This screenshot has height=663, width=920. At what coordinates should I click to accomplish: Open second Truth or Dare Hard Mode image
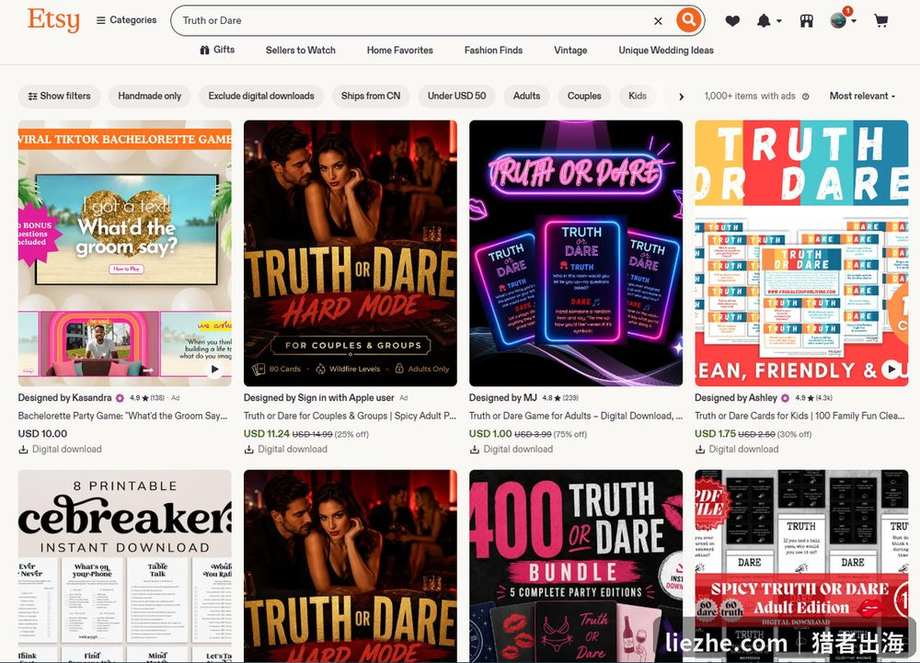tap(350, 566)
